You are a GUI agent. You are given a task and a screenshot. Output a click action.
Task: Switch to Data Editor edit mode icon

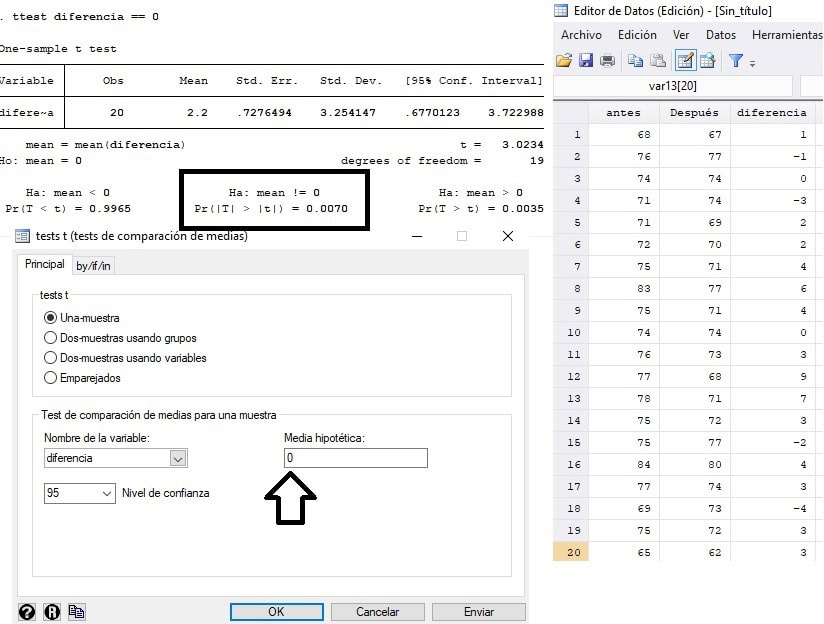coord(686,61)
